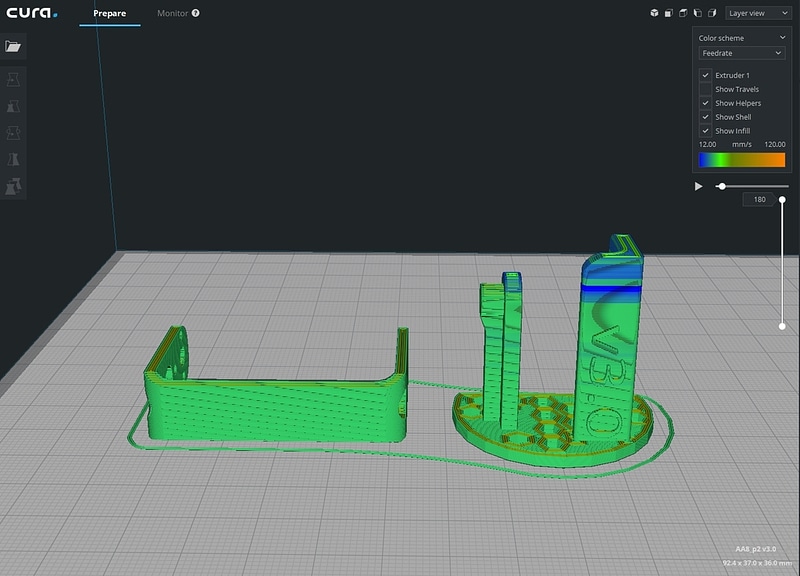Click the 12.00 minimum feedrate value
Image resolution: width=800 pixels, height=576 pixels.
(708, 144)
